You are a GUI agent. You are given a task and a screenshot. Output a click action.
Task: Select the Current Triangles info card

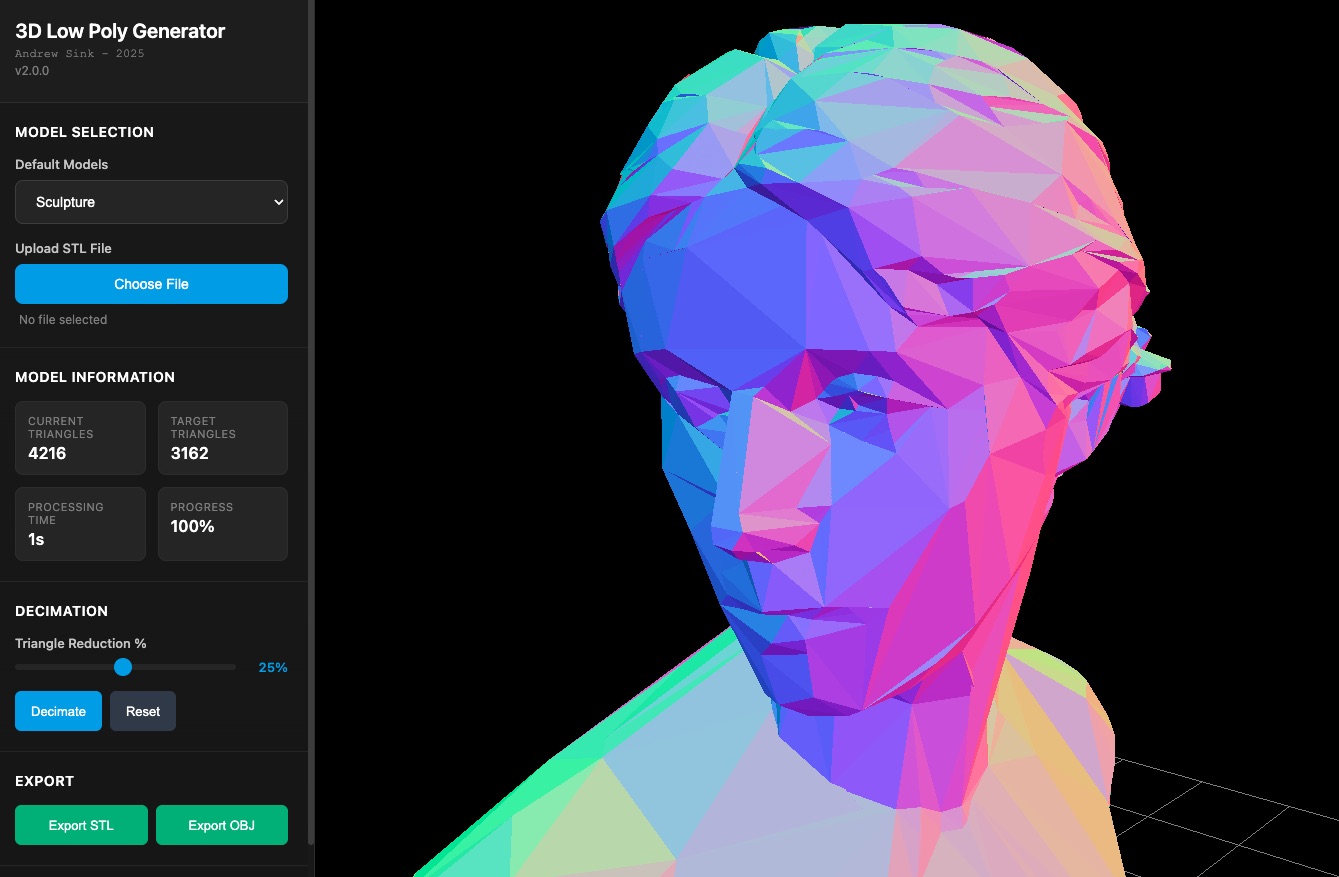tap(80, 438)
